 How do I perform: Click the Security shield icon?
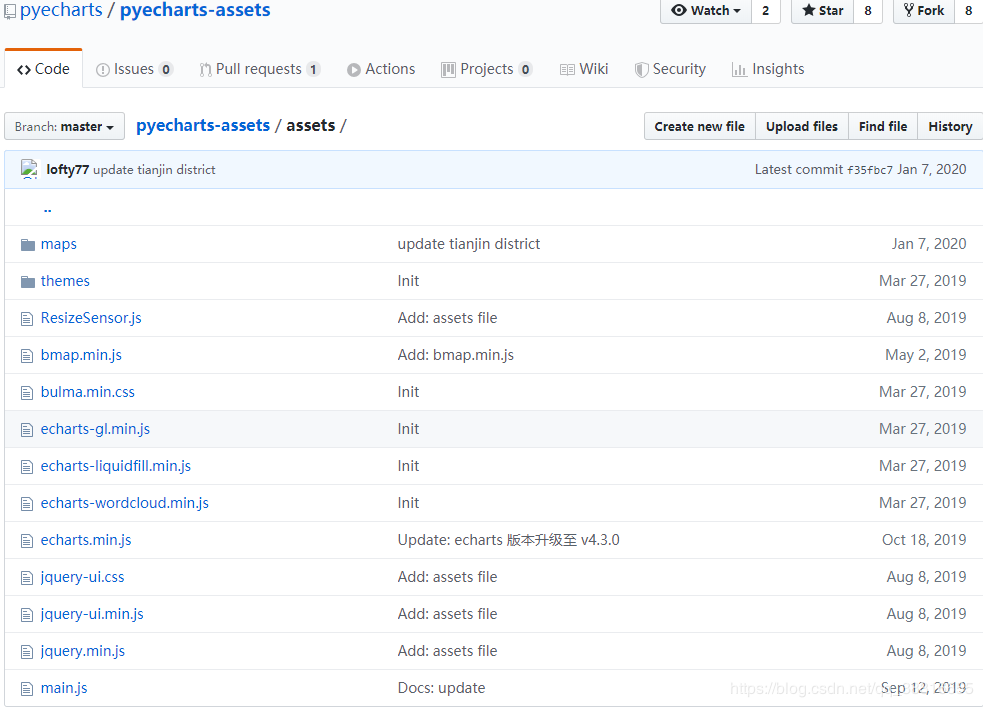pos(642,70)
